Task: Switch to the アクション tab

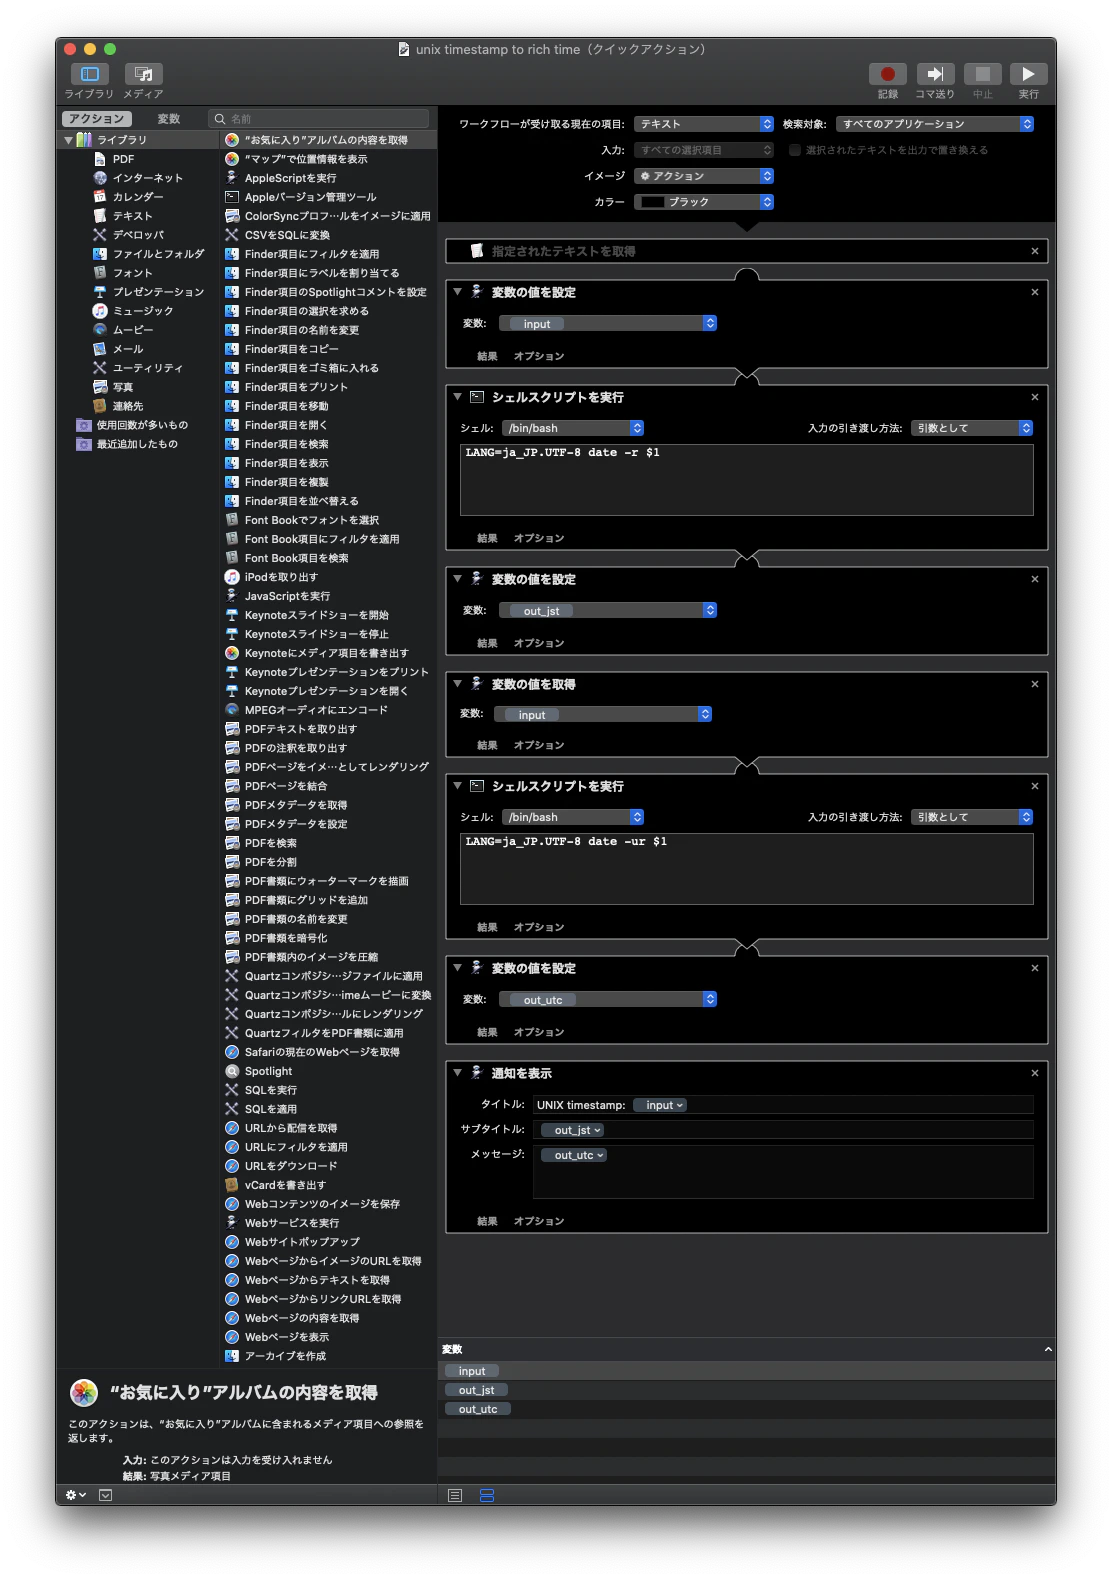Action: [96, 119]
